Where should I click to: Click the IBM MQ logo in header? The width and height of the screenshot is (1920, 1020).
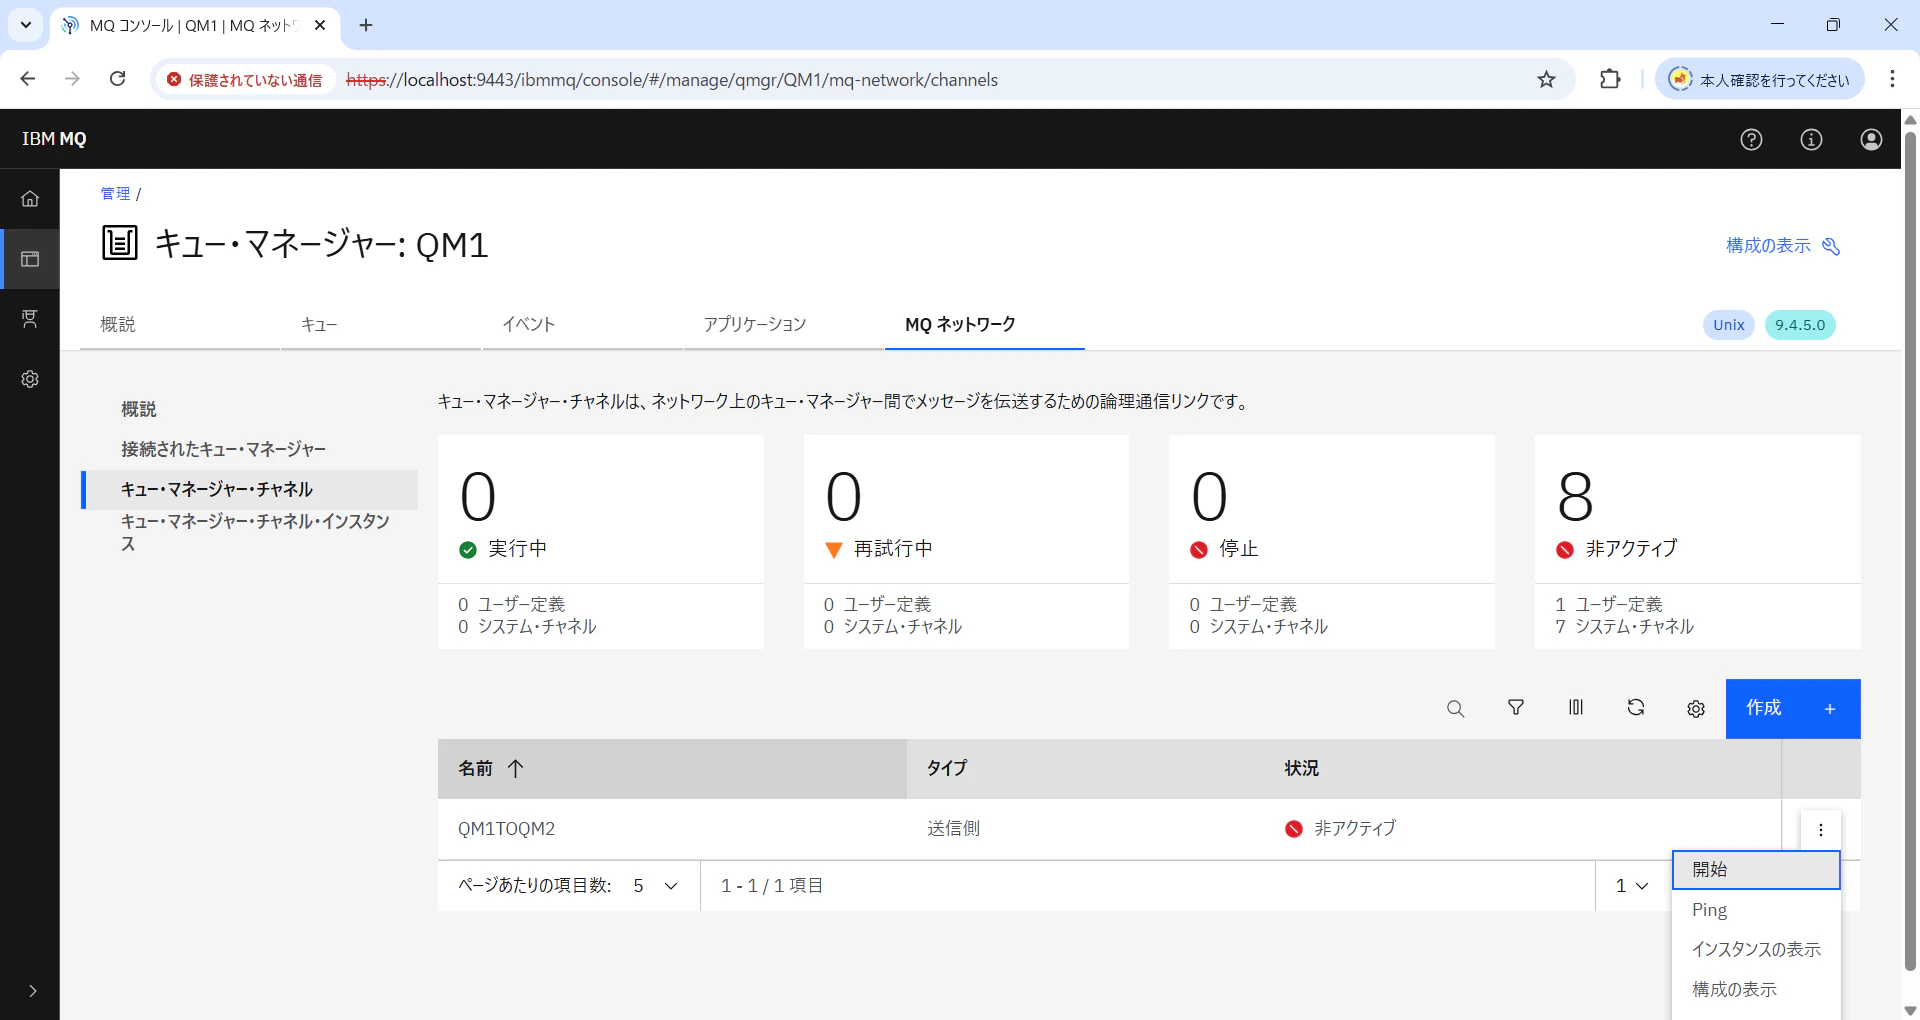click(x=54, y=139)
